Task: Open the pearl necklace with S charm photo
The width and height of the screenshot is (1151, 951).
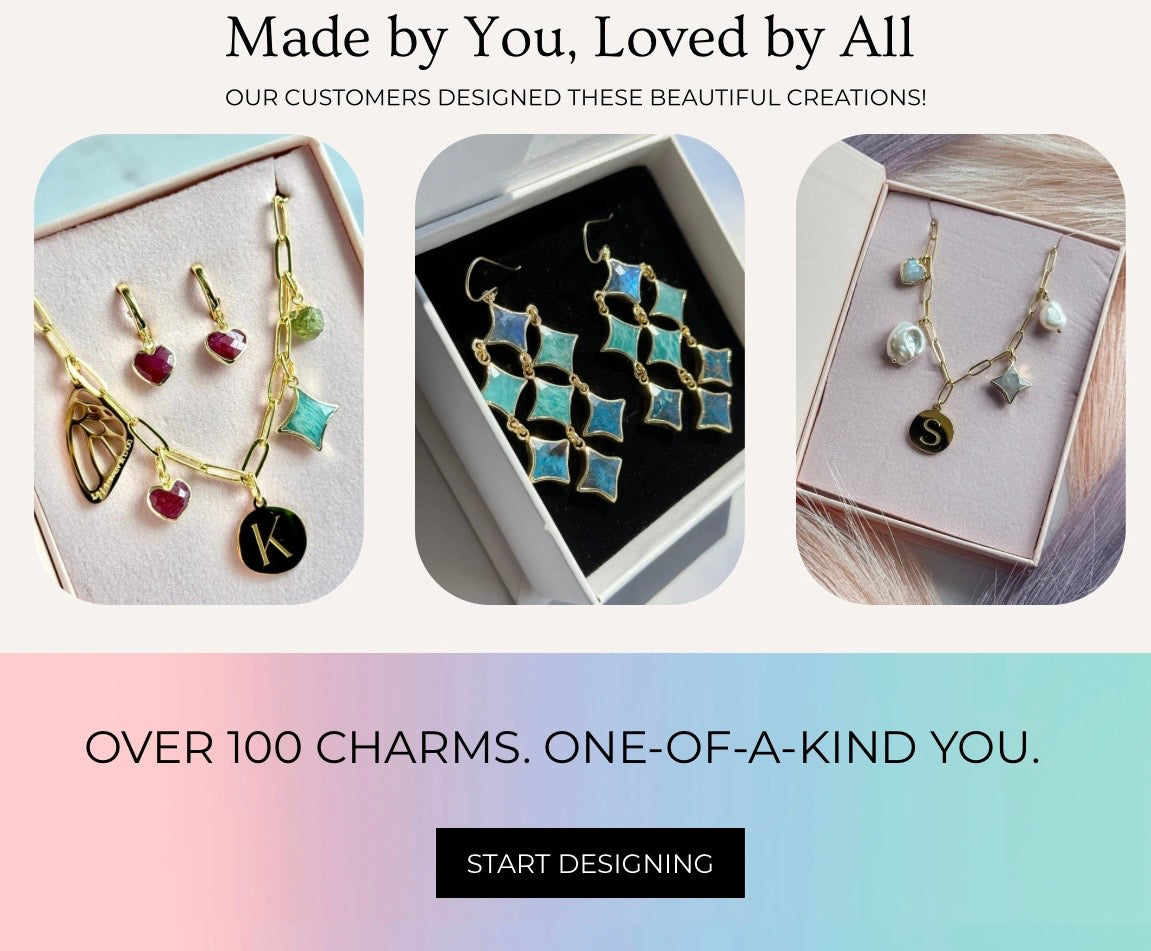Action: click(x=961, y=369)
